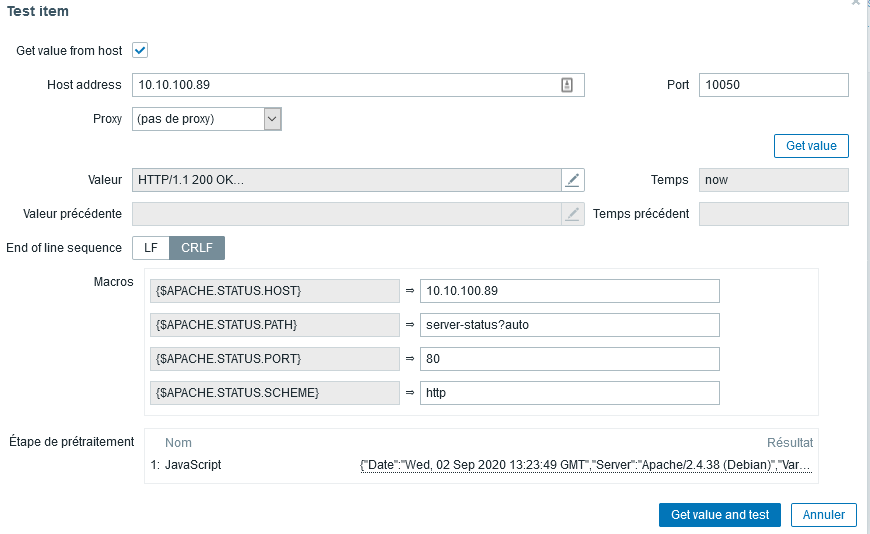870x534 pixels.
Task: Click the pencil icon beside Valeur field
Action: 572,180
